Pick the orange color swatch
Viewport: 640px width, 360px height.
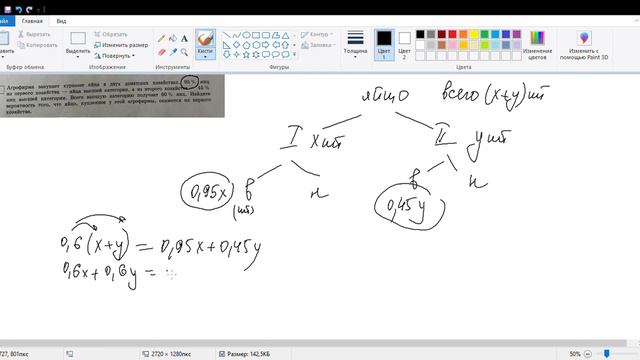(463, 34)
